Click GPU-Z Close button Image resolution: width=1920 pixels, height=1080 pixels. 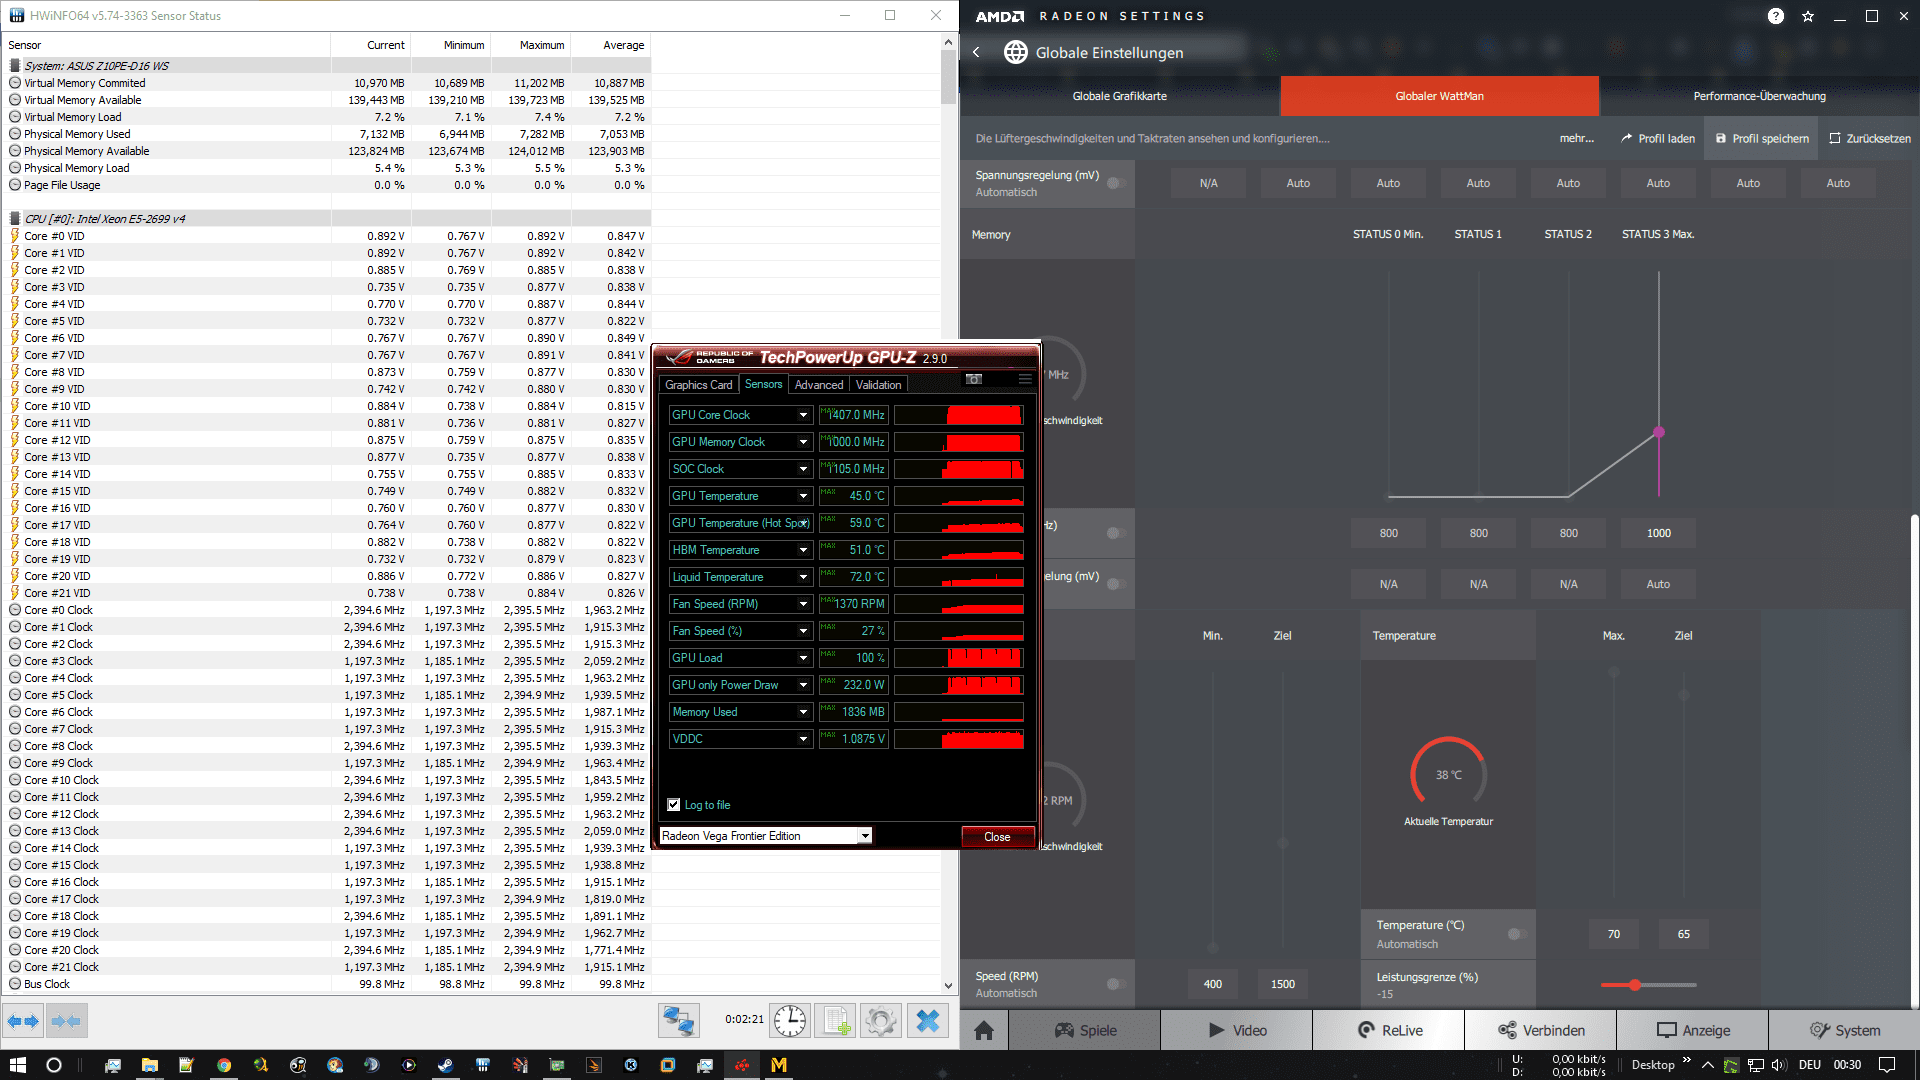click(997, 837)
